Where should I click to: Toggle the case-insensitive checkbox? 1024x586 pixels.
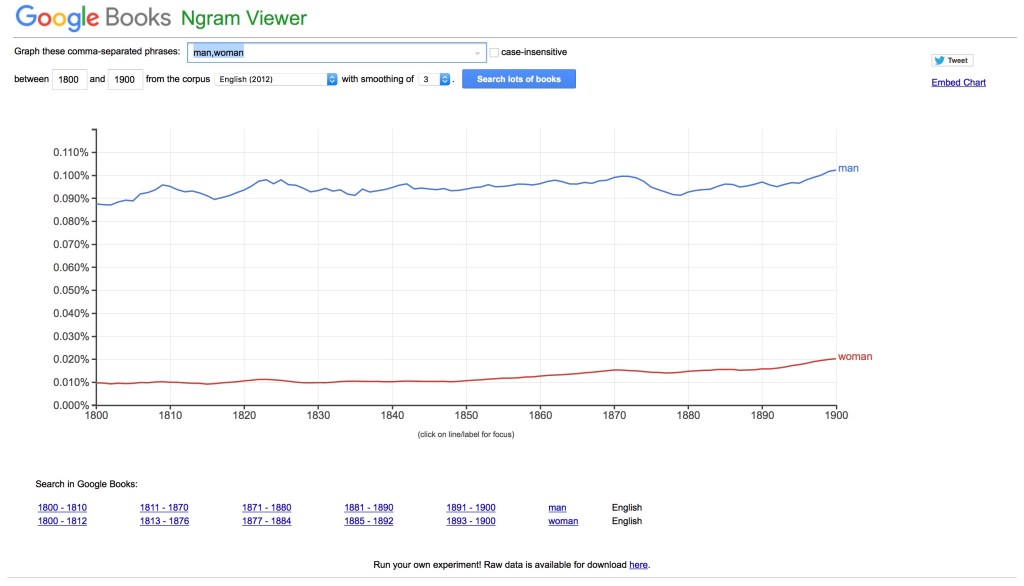point(494,52)
